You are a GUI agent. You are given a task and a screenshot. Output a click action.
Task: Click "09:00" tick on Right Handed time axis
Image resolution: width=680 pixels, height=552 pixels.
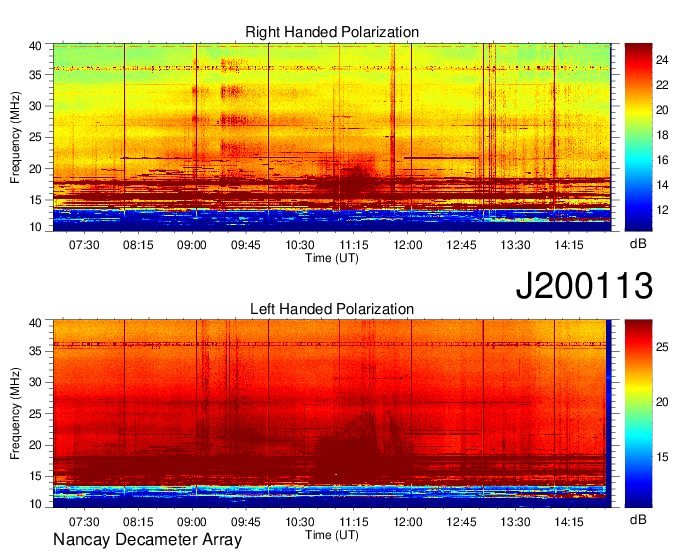pos(192,245)
